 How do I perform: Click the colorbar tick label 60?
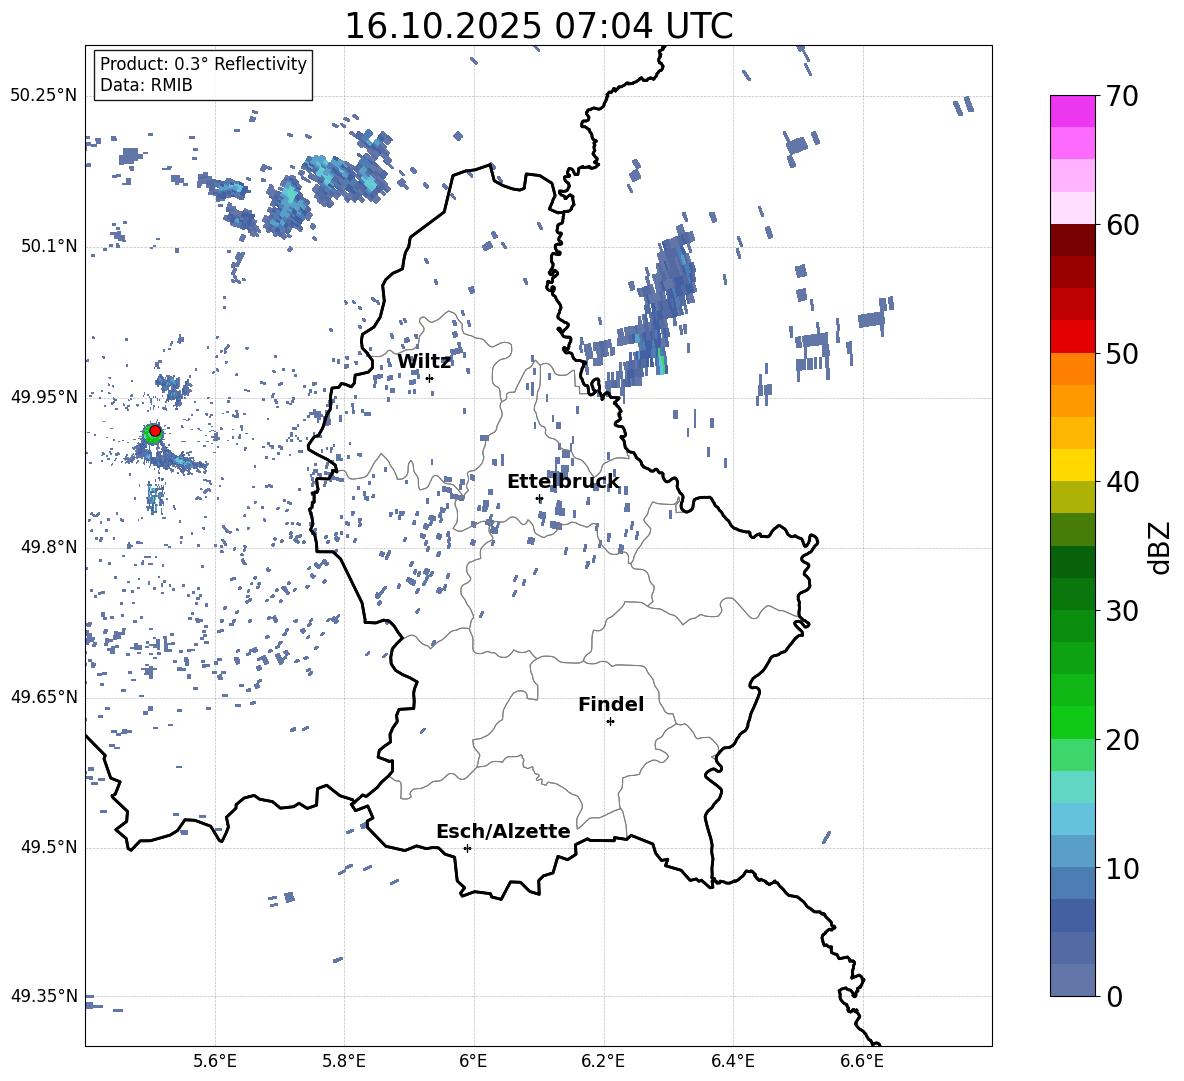[1122, 225]
